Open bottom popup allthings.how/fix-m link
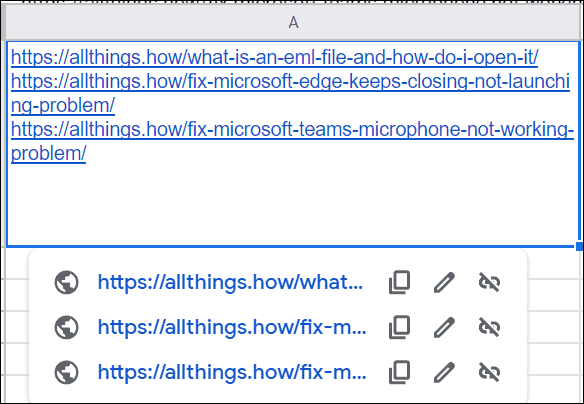The height and width of the screenshot is (404, 584). click(x=232, y=372)
